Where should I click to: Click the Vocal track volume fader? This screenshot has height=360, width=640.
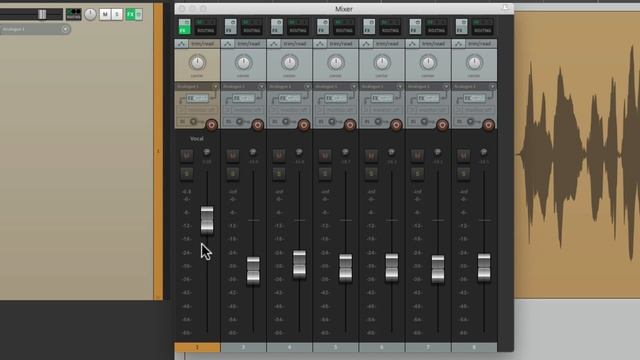pyautogui.click(x=207, y=220)
